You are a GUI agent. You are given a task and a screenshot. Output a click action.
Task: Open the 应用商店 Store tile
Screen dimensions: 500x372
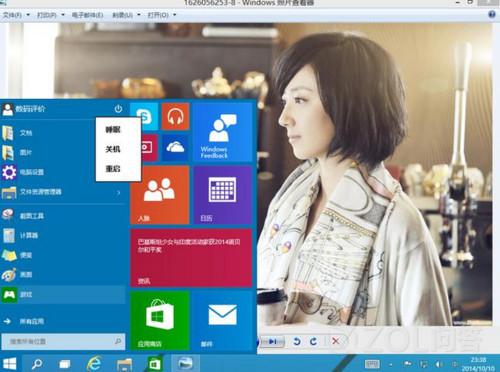click(x=160, y=321)
